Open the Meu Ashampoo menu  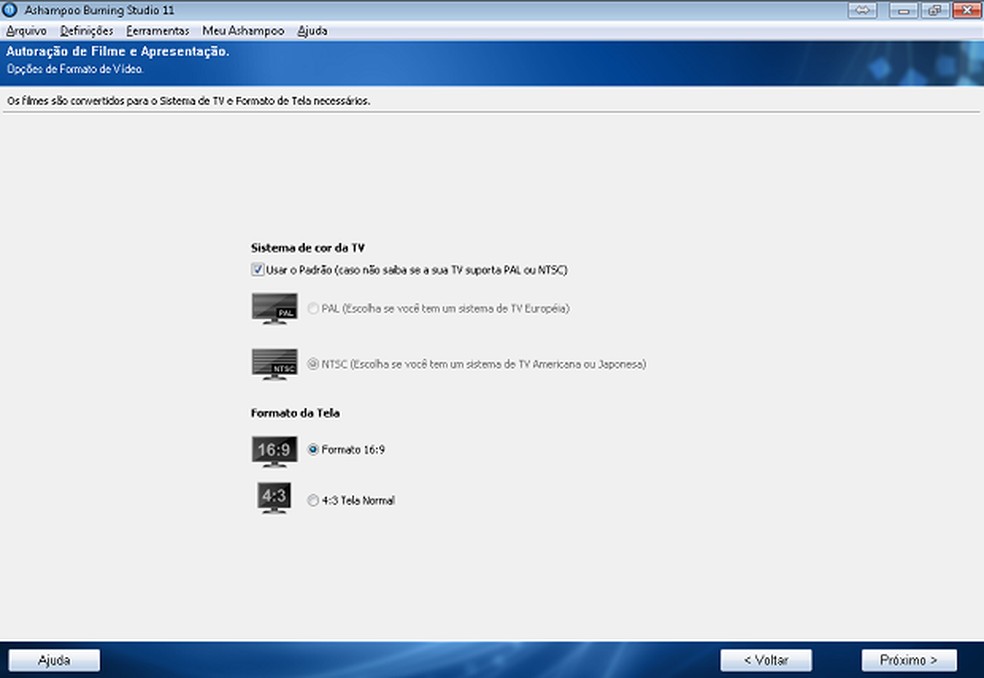point(243,31)
